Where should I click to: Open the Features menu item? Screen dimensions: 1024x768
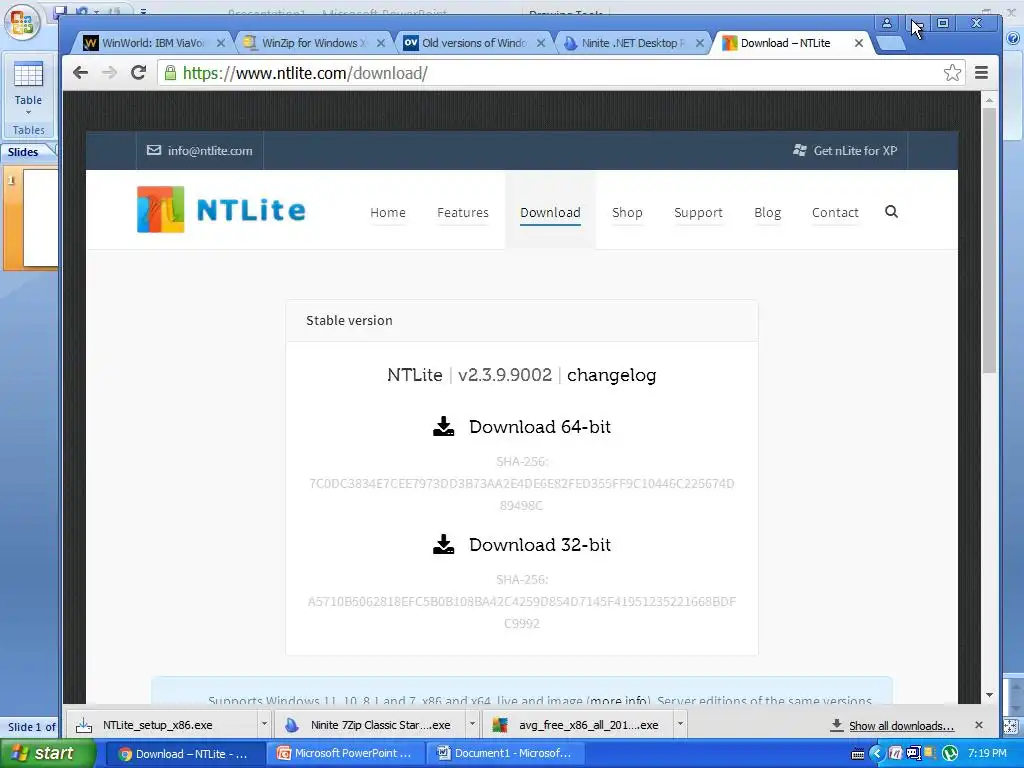(462, 212)
